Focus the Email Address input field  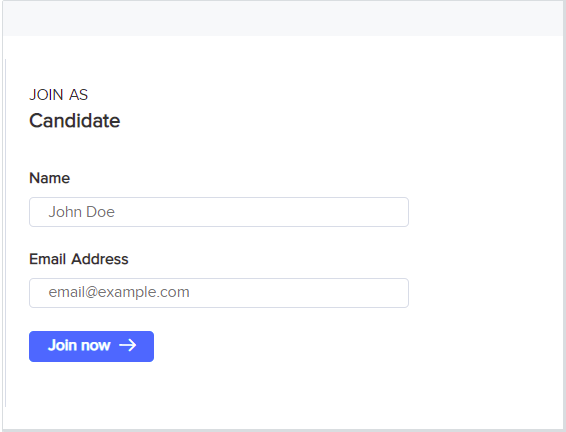point(219,293)
